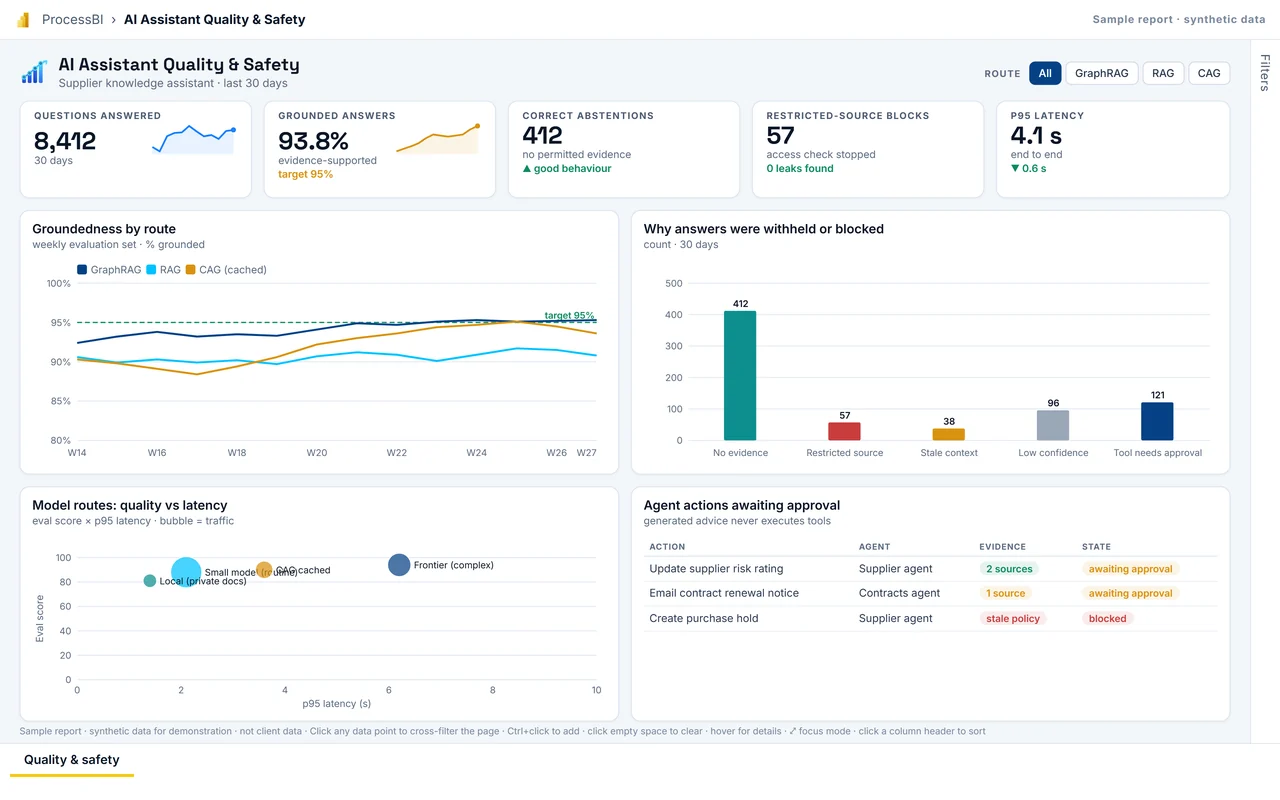Select the "Create purchase hold" row text
Viewport: 1280px width, 800px height.
(704, 618)
